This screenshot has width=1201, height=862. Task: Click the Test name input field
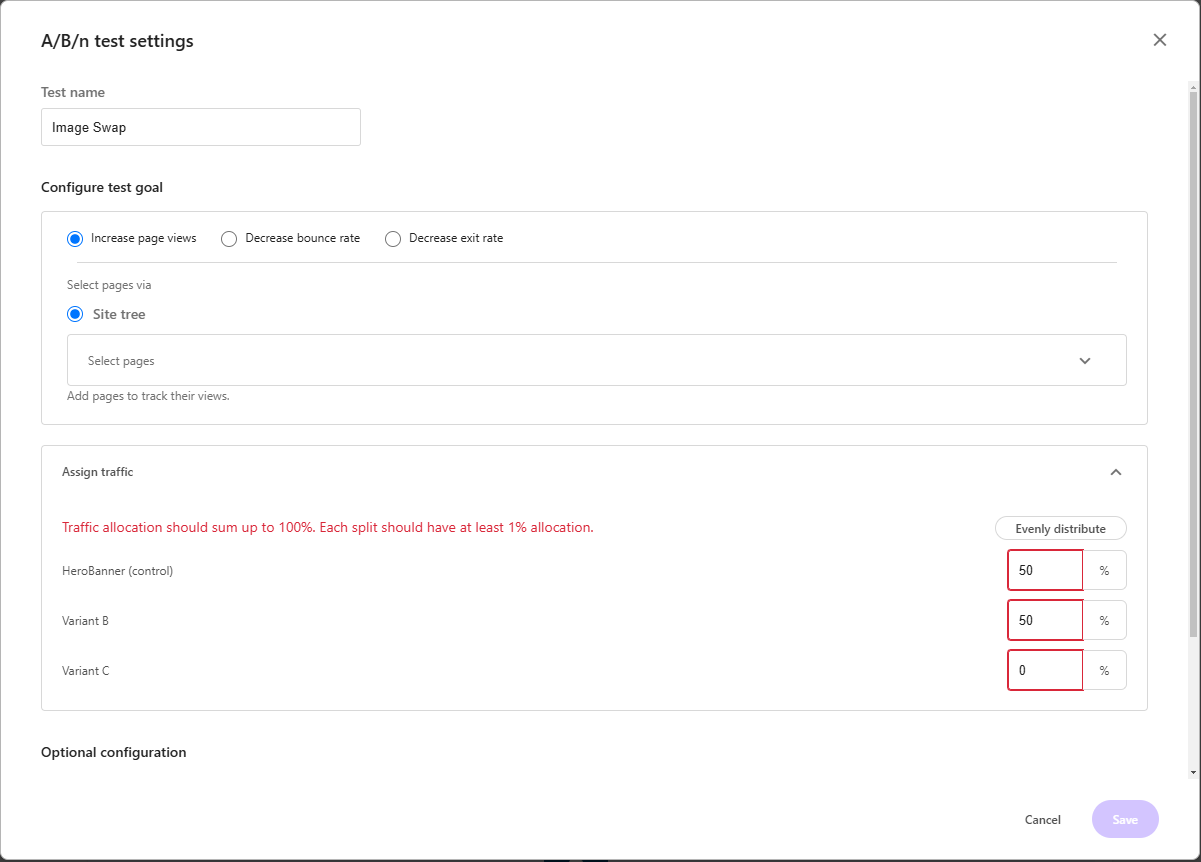pyautogui.click(x=201, y=127)
